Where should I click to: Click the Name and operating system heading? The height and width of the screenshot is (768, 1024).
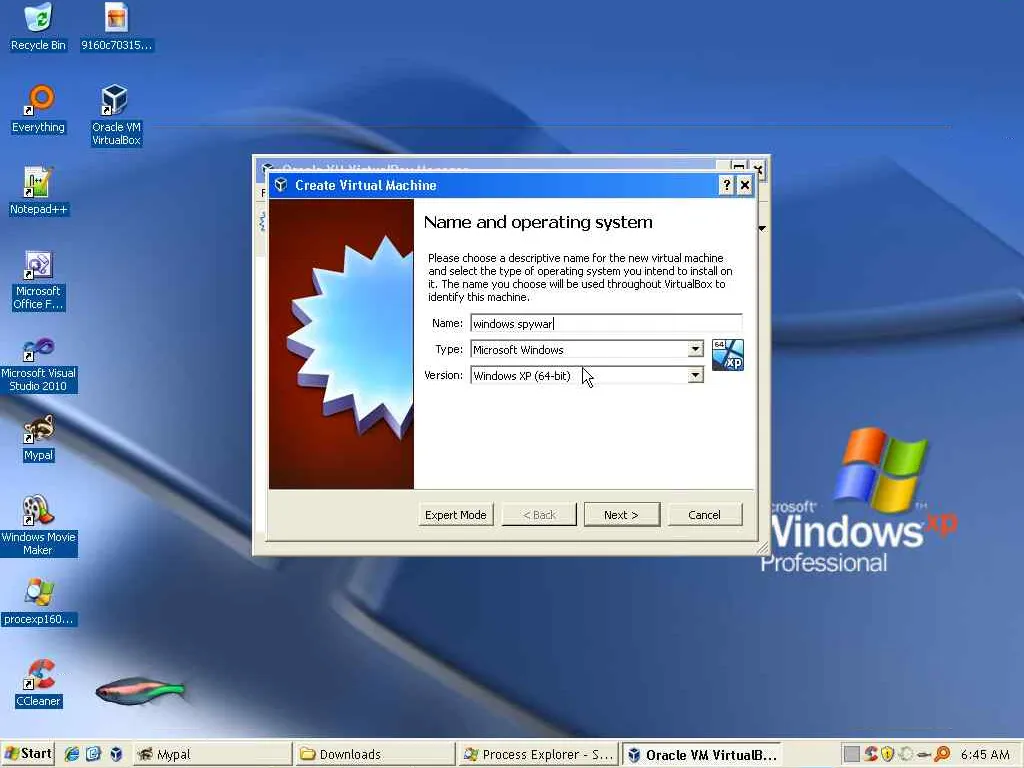pyautogui.click(x=537, y=222)
